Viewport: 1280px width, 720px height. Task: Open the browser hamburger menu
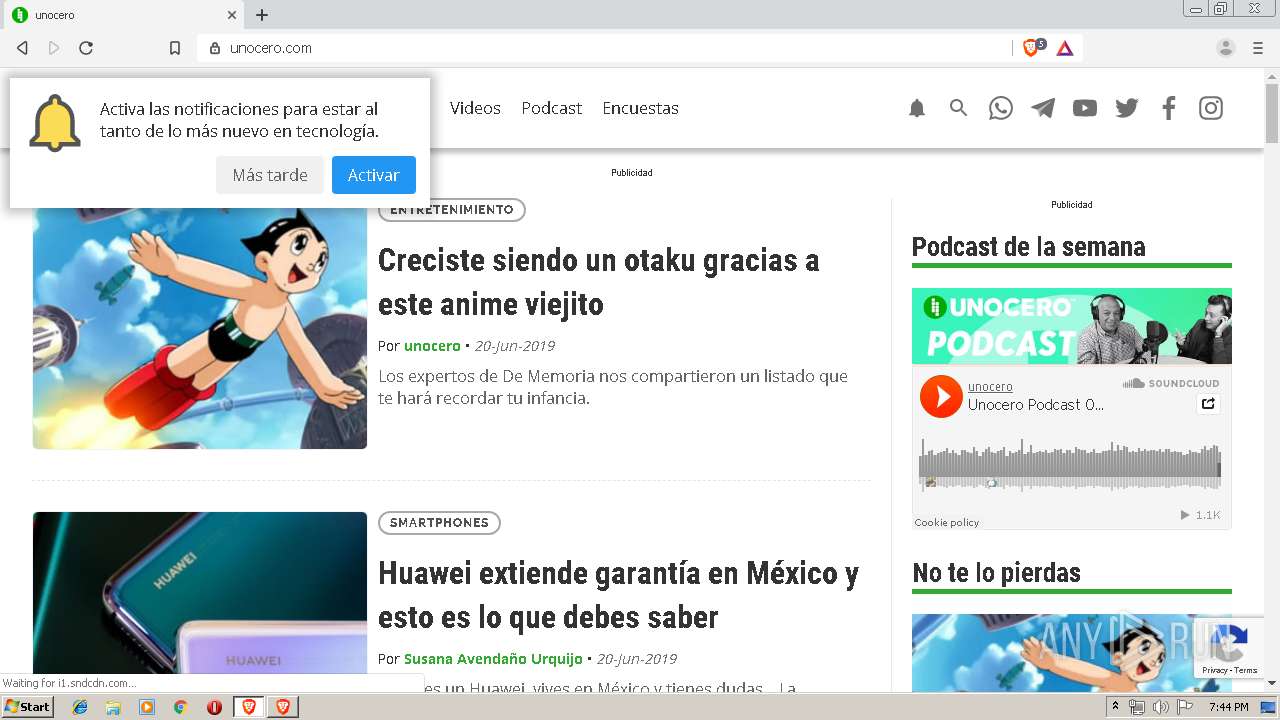coord(1258,48)
